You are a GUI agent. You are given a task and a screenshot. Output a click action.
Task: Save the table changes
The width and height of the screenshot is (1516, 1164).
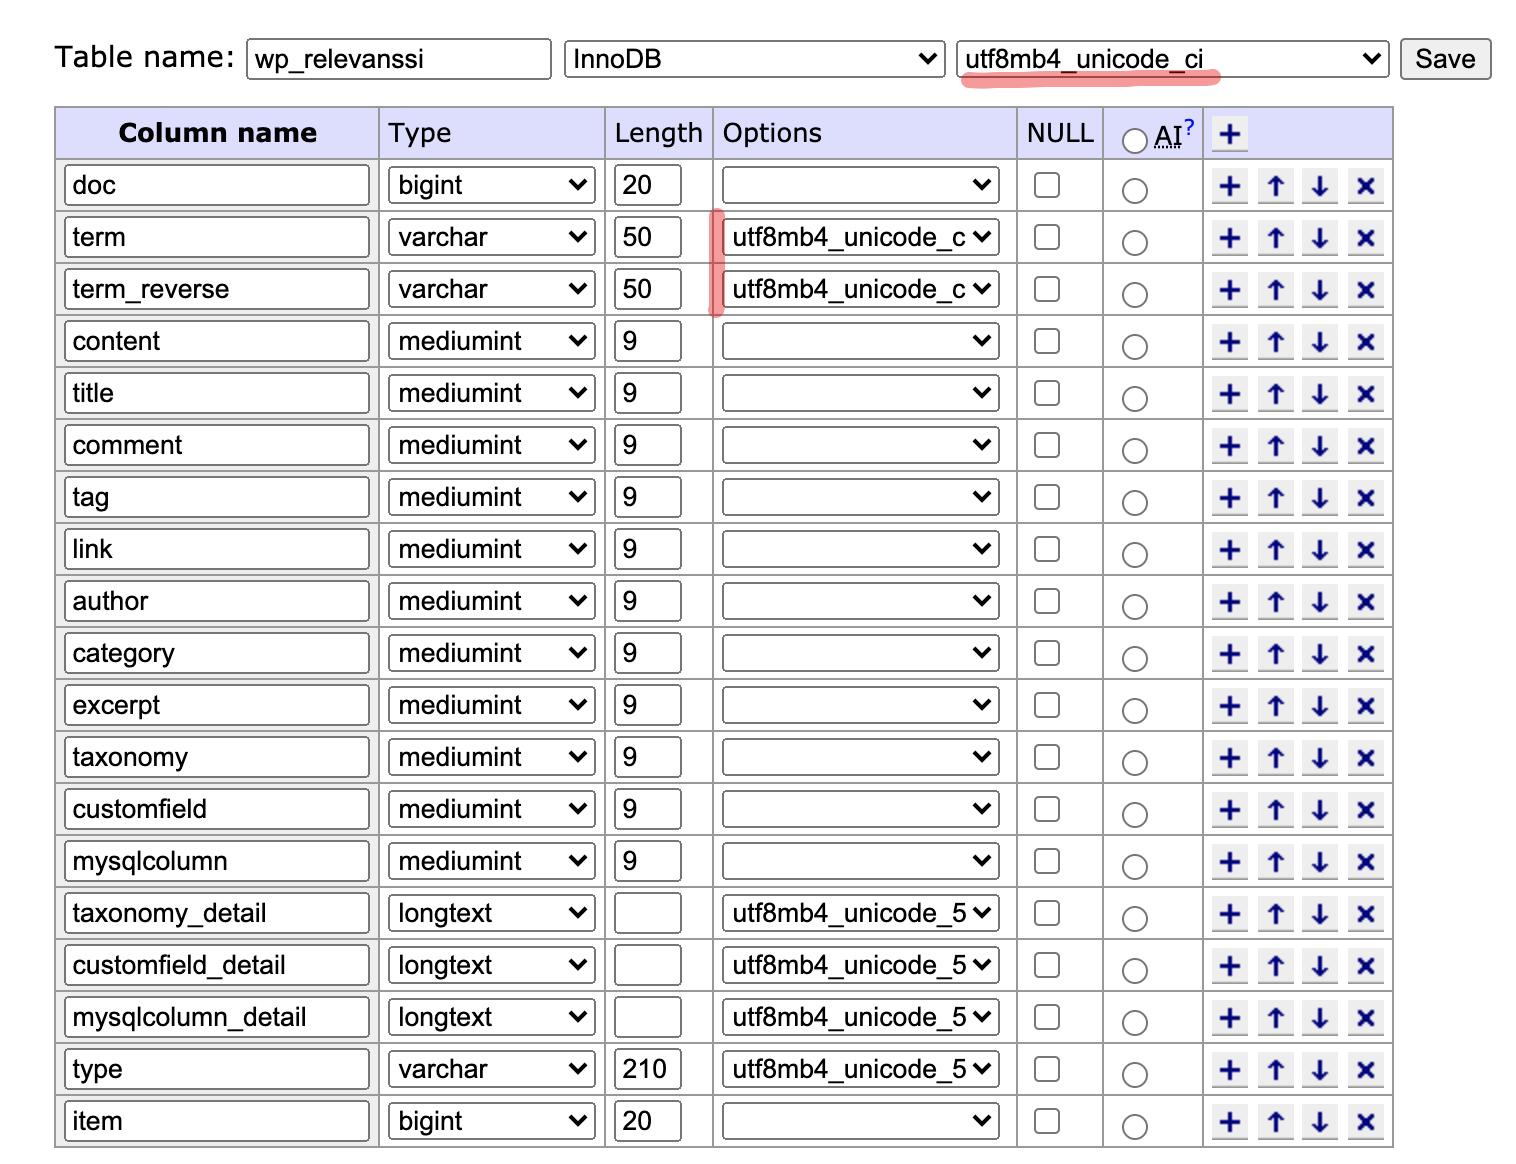(1445, 59)
